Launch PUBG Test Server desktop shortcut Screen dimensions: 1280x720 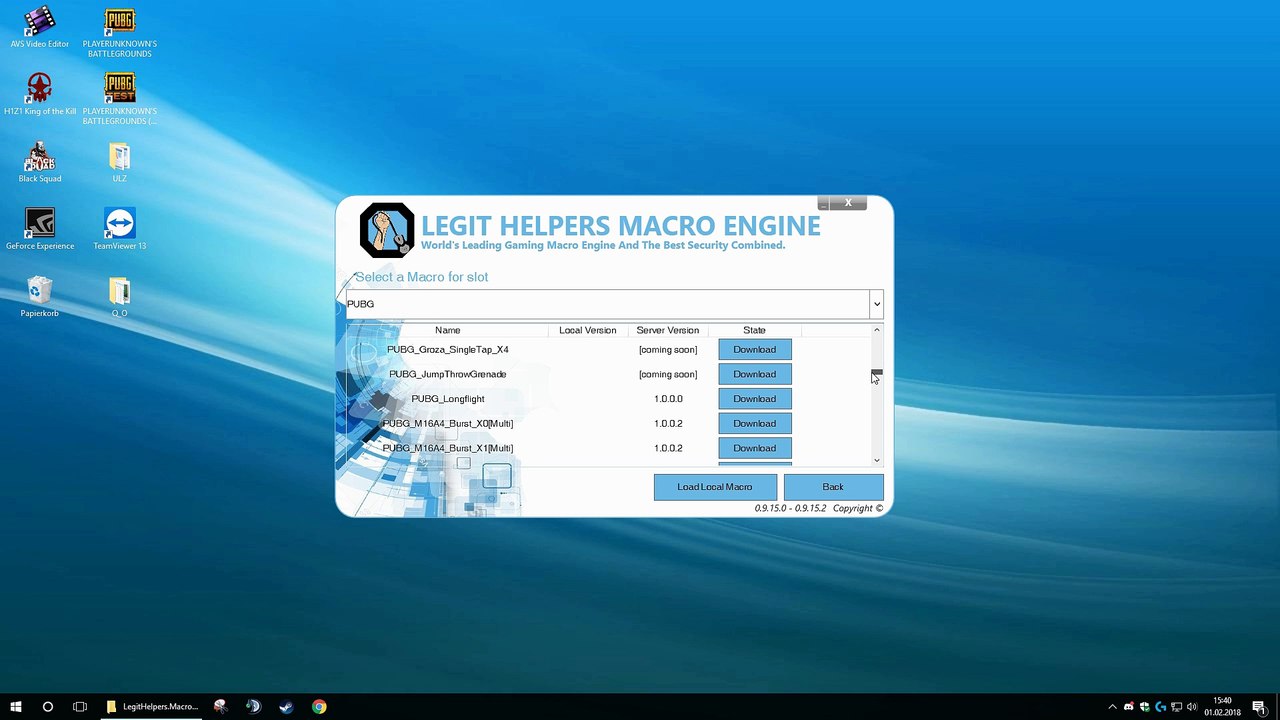[120, 99]
